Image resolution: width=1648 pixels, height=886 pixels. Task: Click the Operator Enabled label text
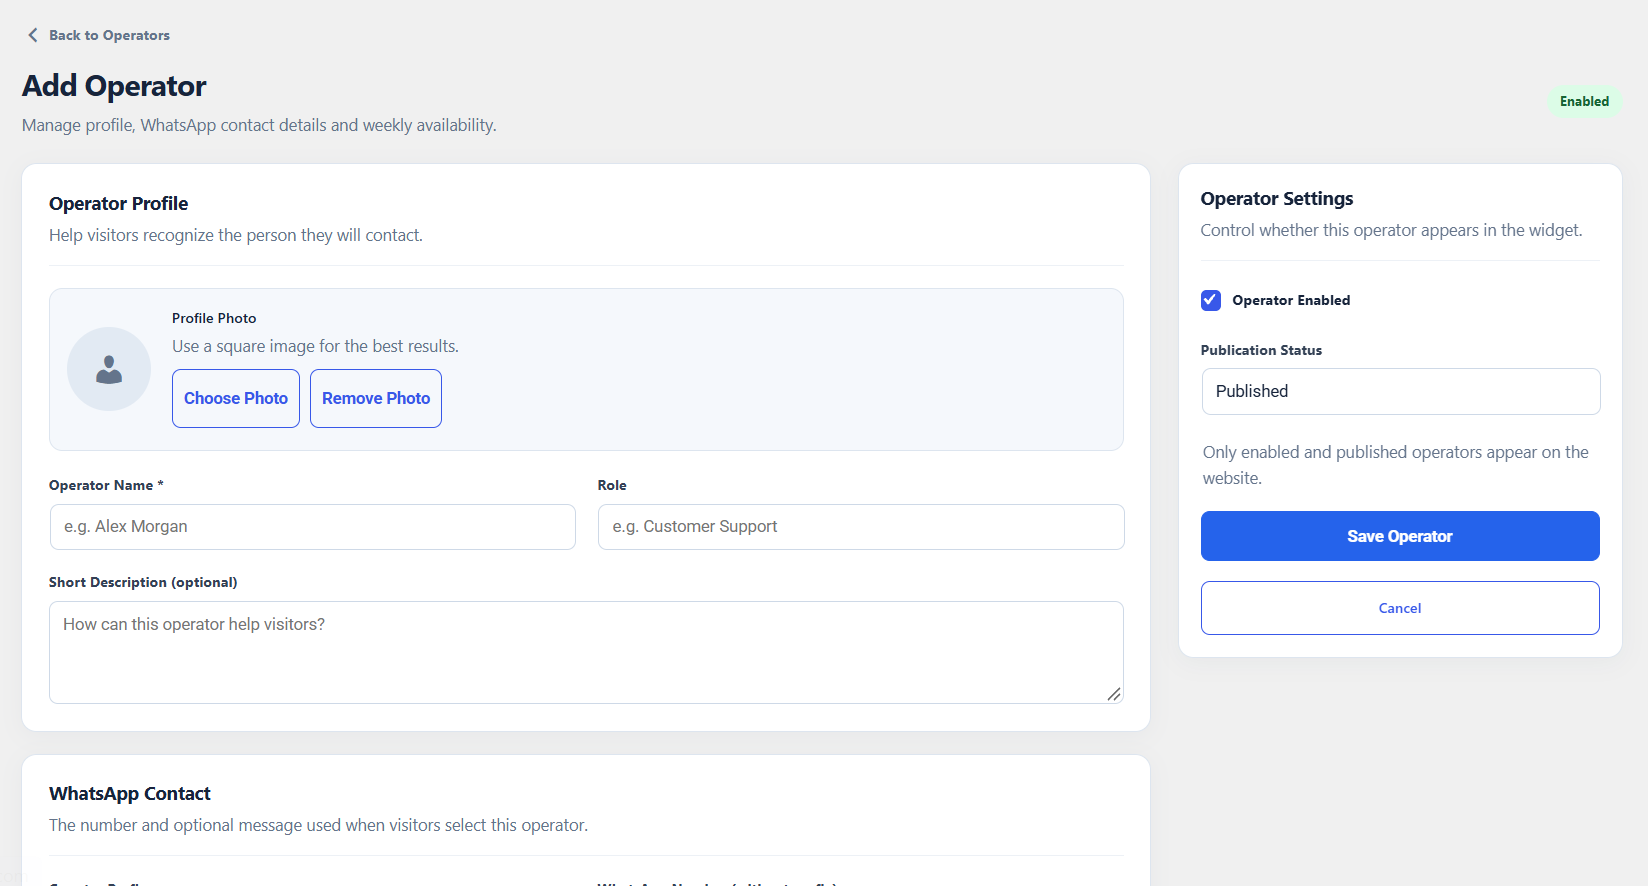pos(1291,300)
